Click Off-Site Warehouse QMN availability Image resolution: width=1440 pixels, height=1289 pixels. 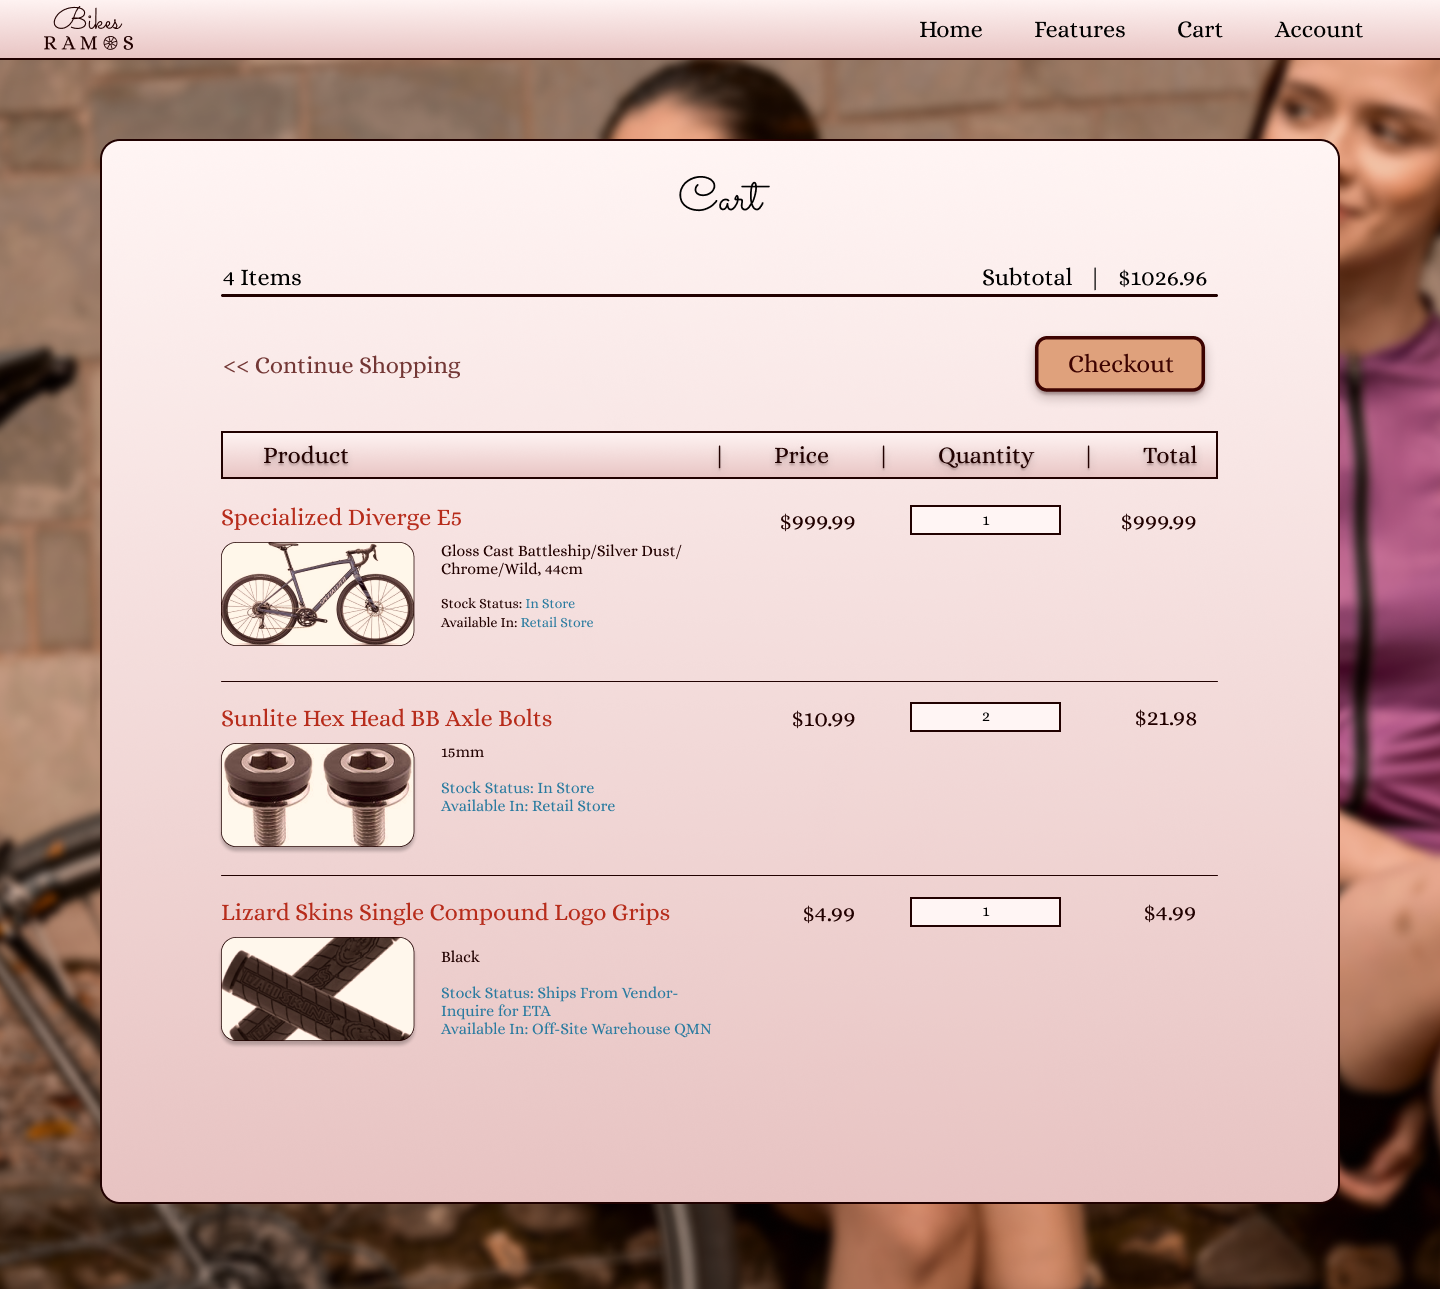(576, 1029)
